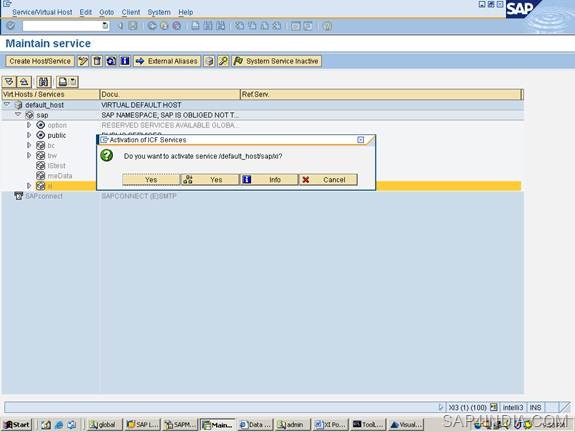This screenshot has width=575, height=432.
Task: Click the Collapse All nodes icon
Action: pyautogui.click(x=24, y=82)
